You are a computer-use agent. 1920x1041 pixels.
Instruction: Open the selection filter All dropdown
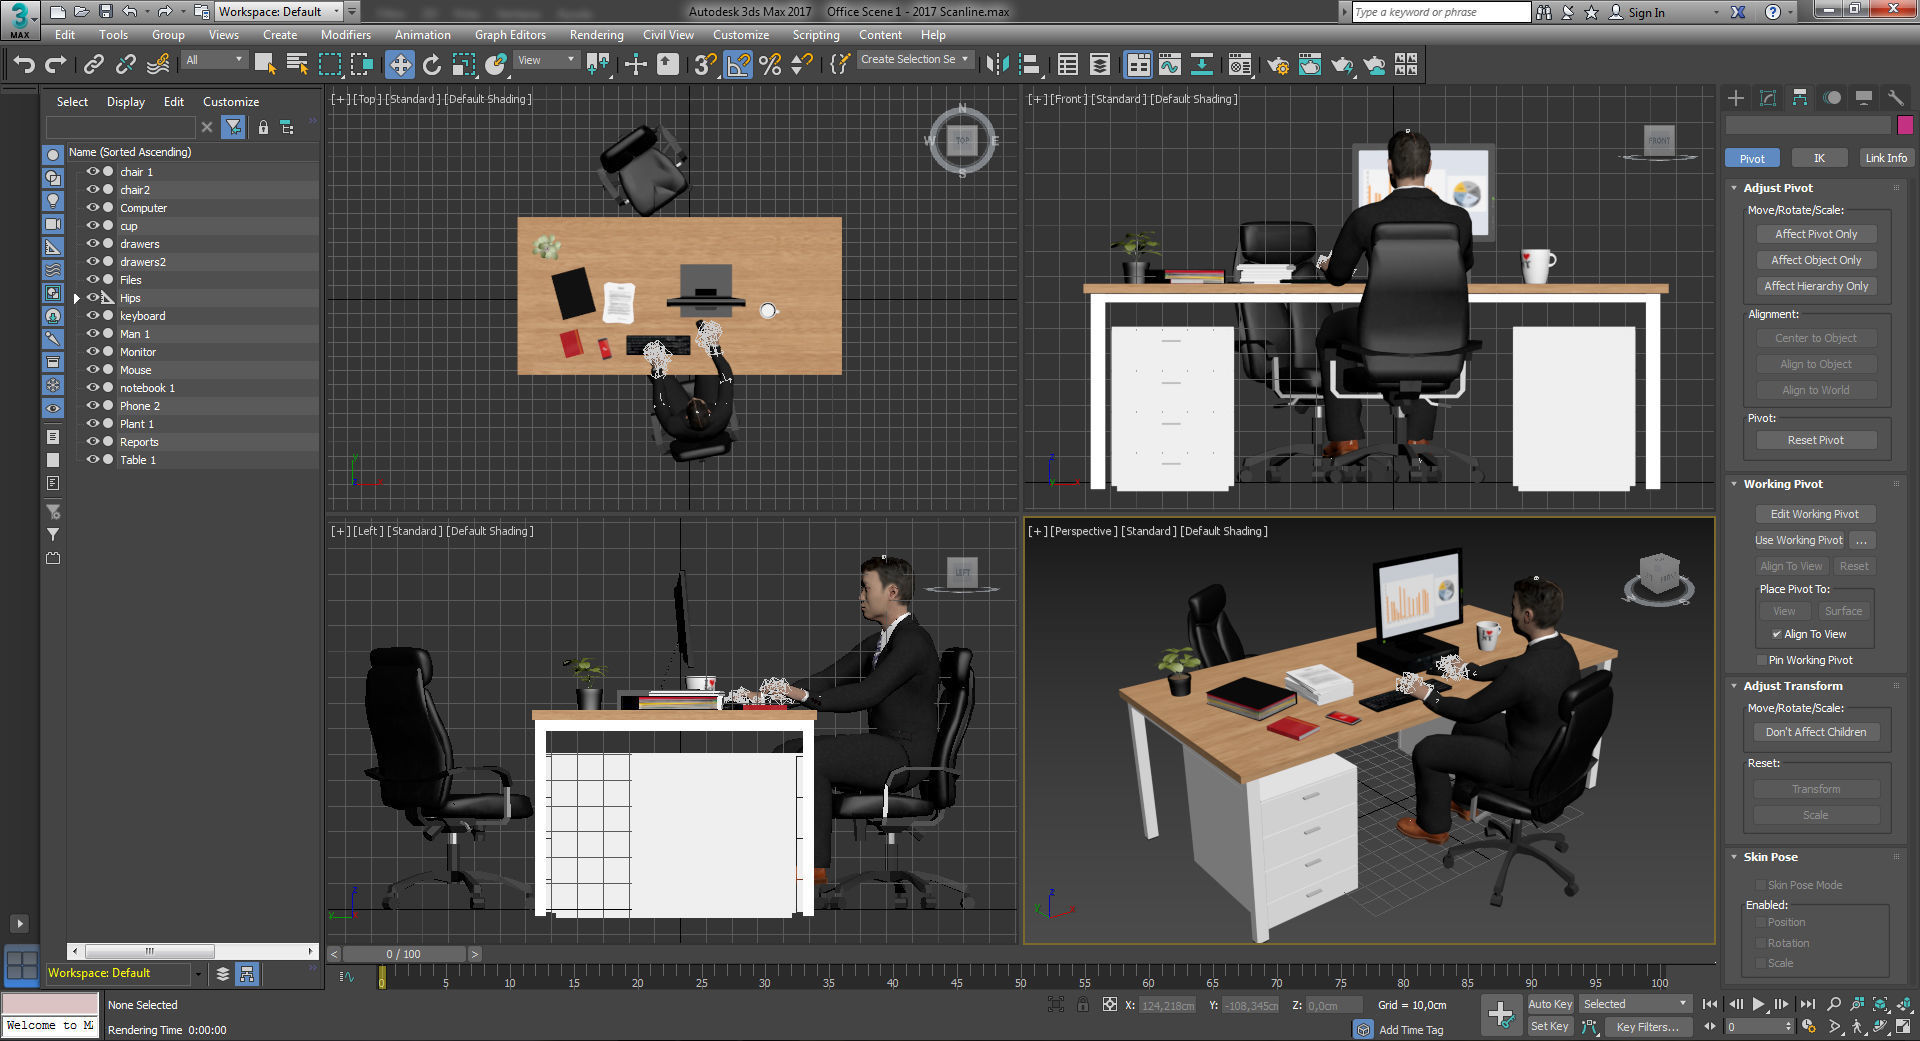[215, 60]
